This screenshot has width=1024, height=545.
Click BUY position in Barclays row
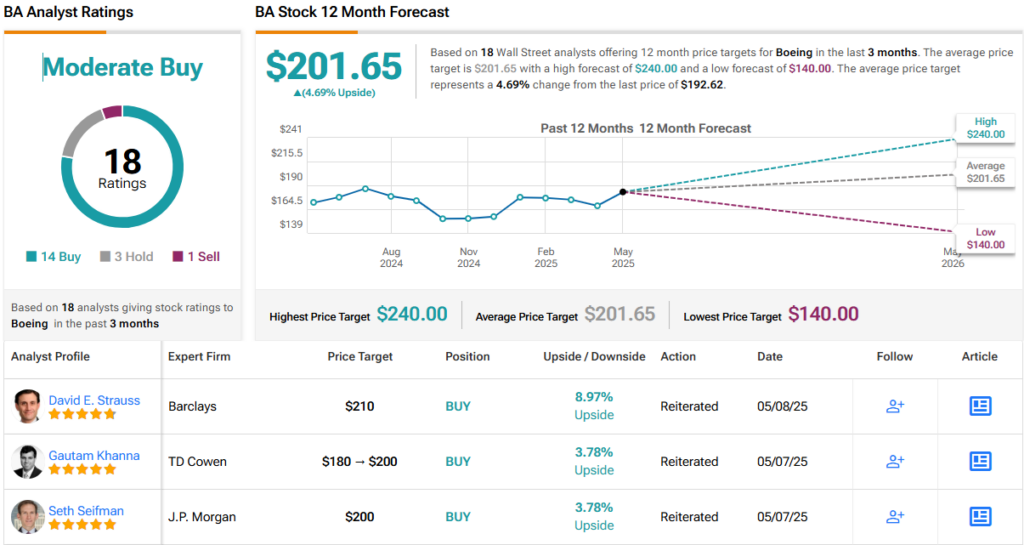[x=458, y=406]
